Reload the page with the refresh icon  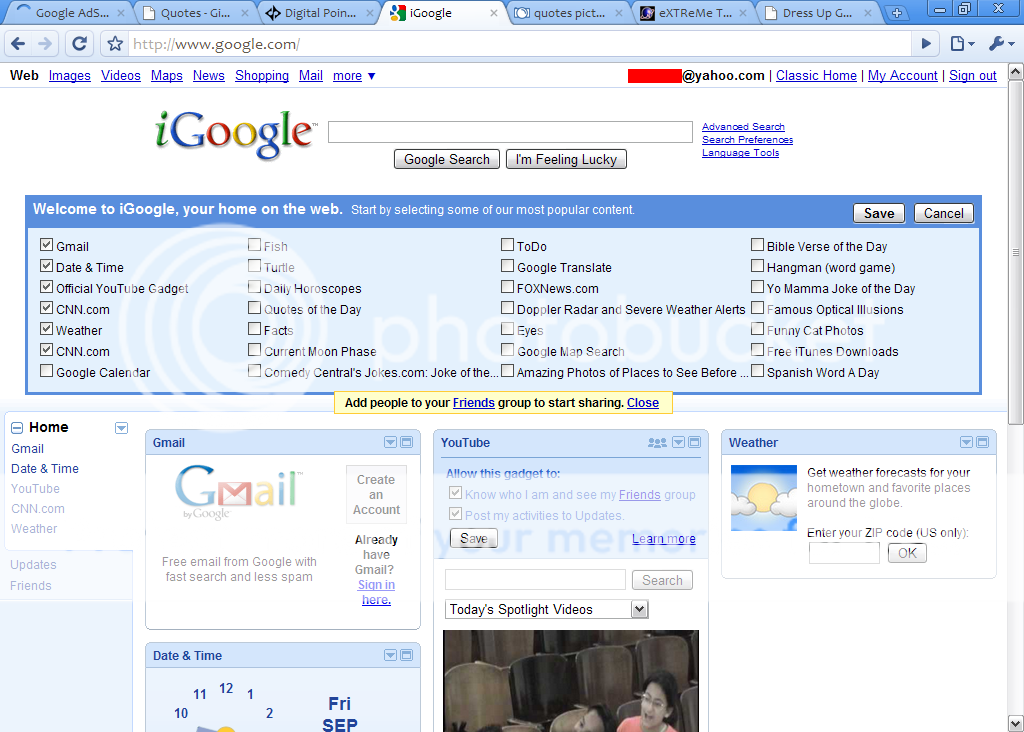click(x=79, y=44)
